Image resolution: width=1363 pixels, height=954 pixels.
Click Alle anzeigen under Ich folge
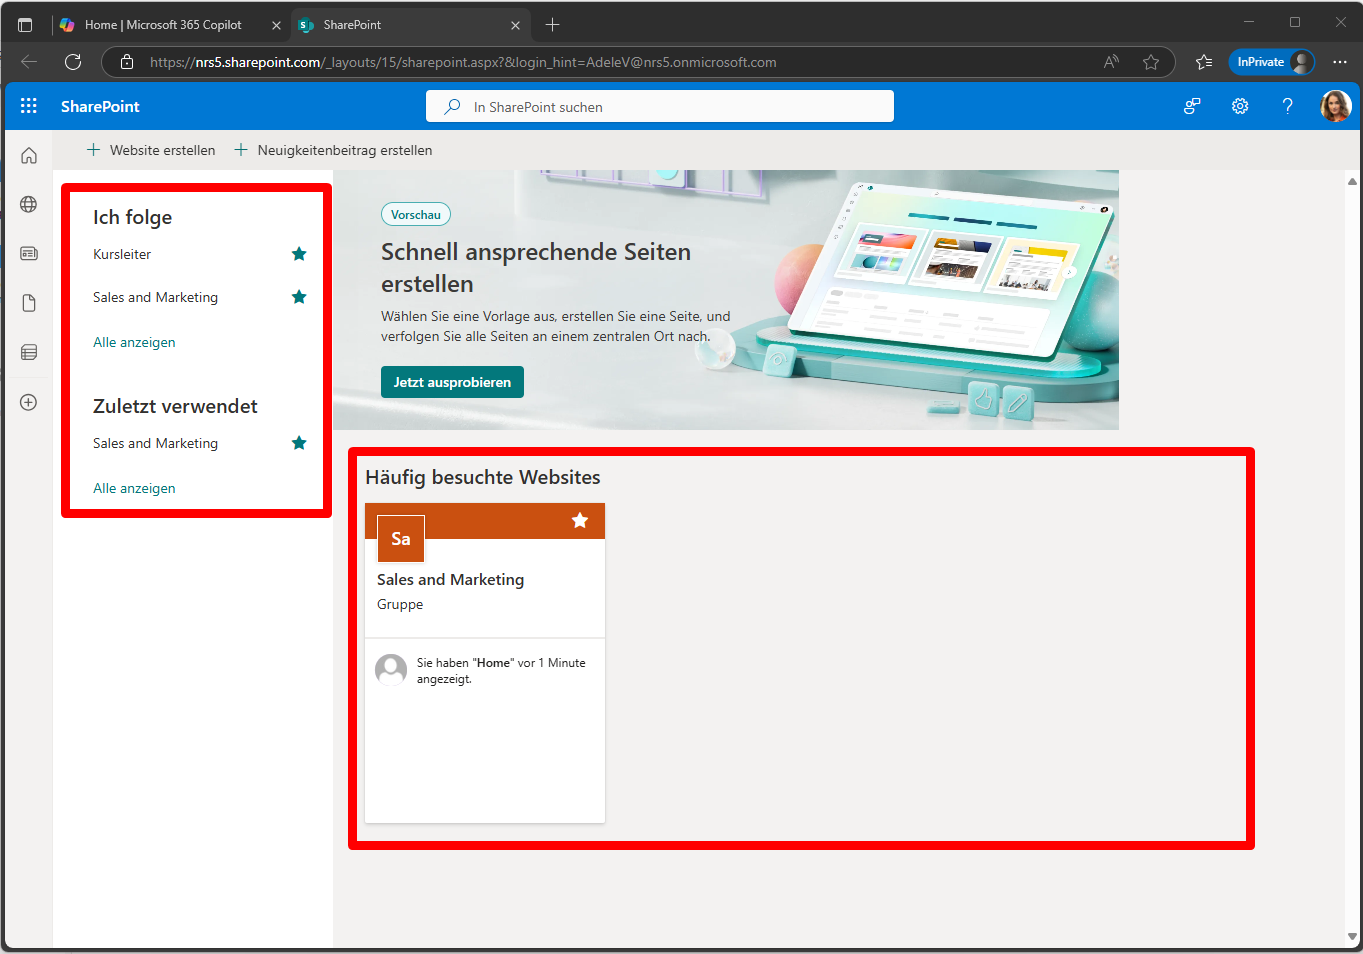click(x=134, y=342)
